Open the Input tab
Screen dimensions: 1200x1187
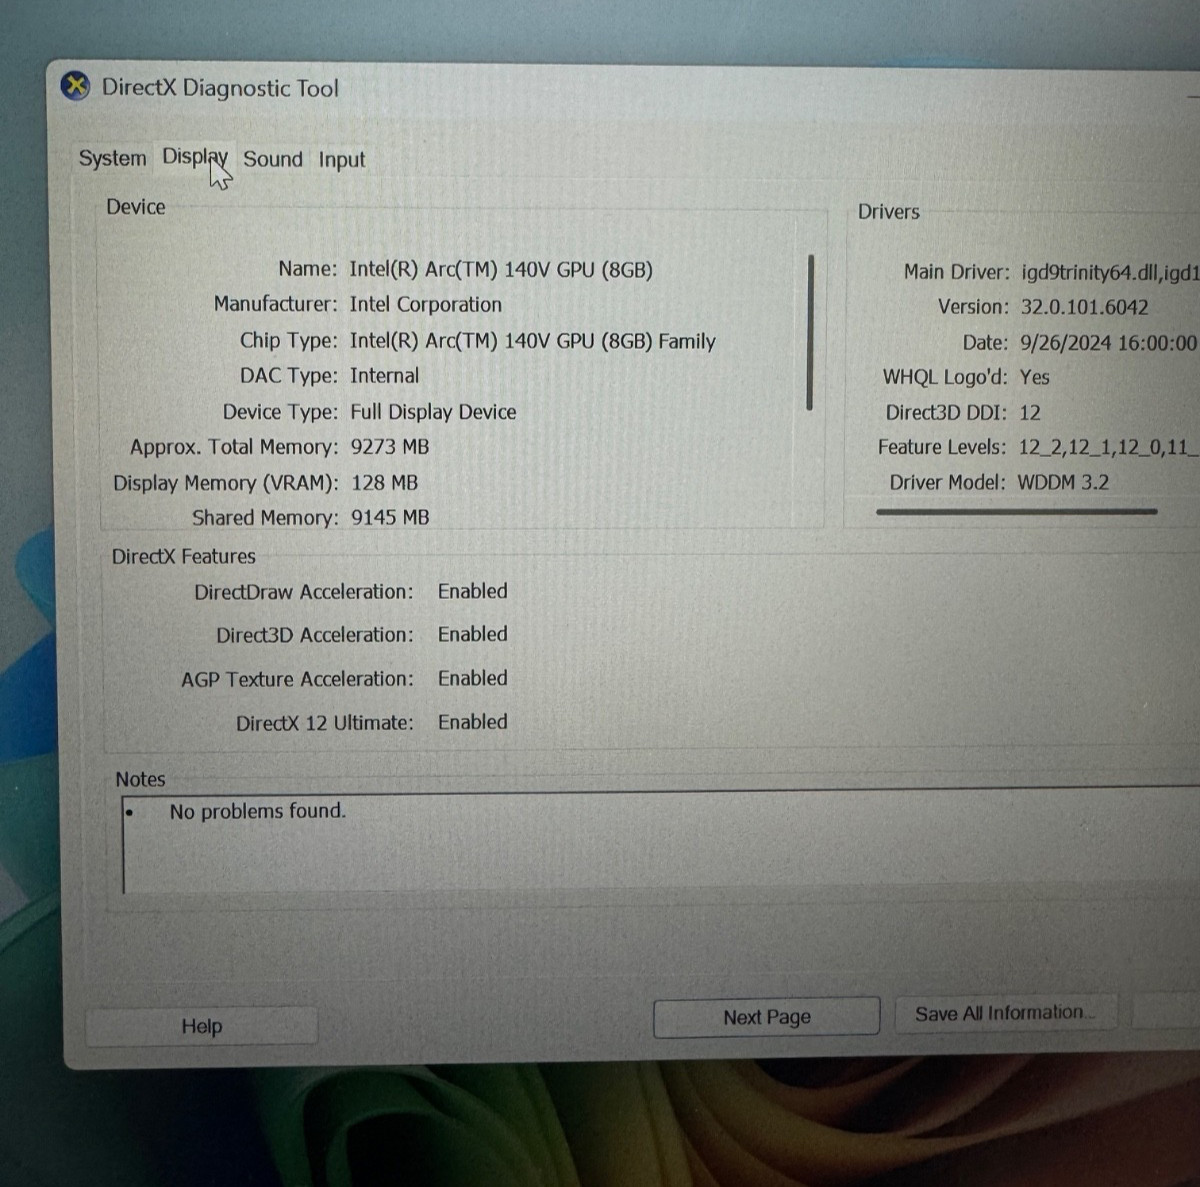point(342,160)
